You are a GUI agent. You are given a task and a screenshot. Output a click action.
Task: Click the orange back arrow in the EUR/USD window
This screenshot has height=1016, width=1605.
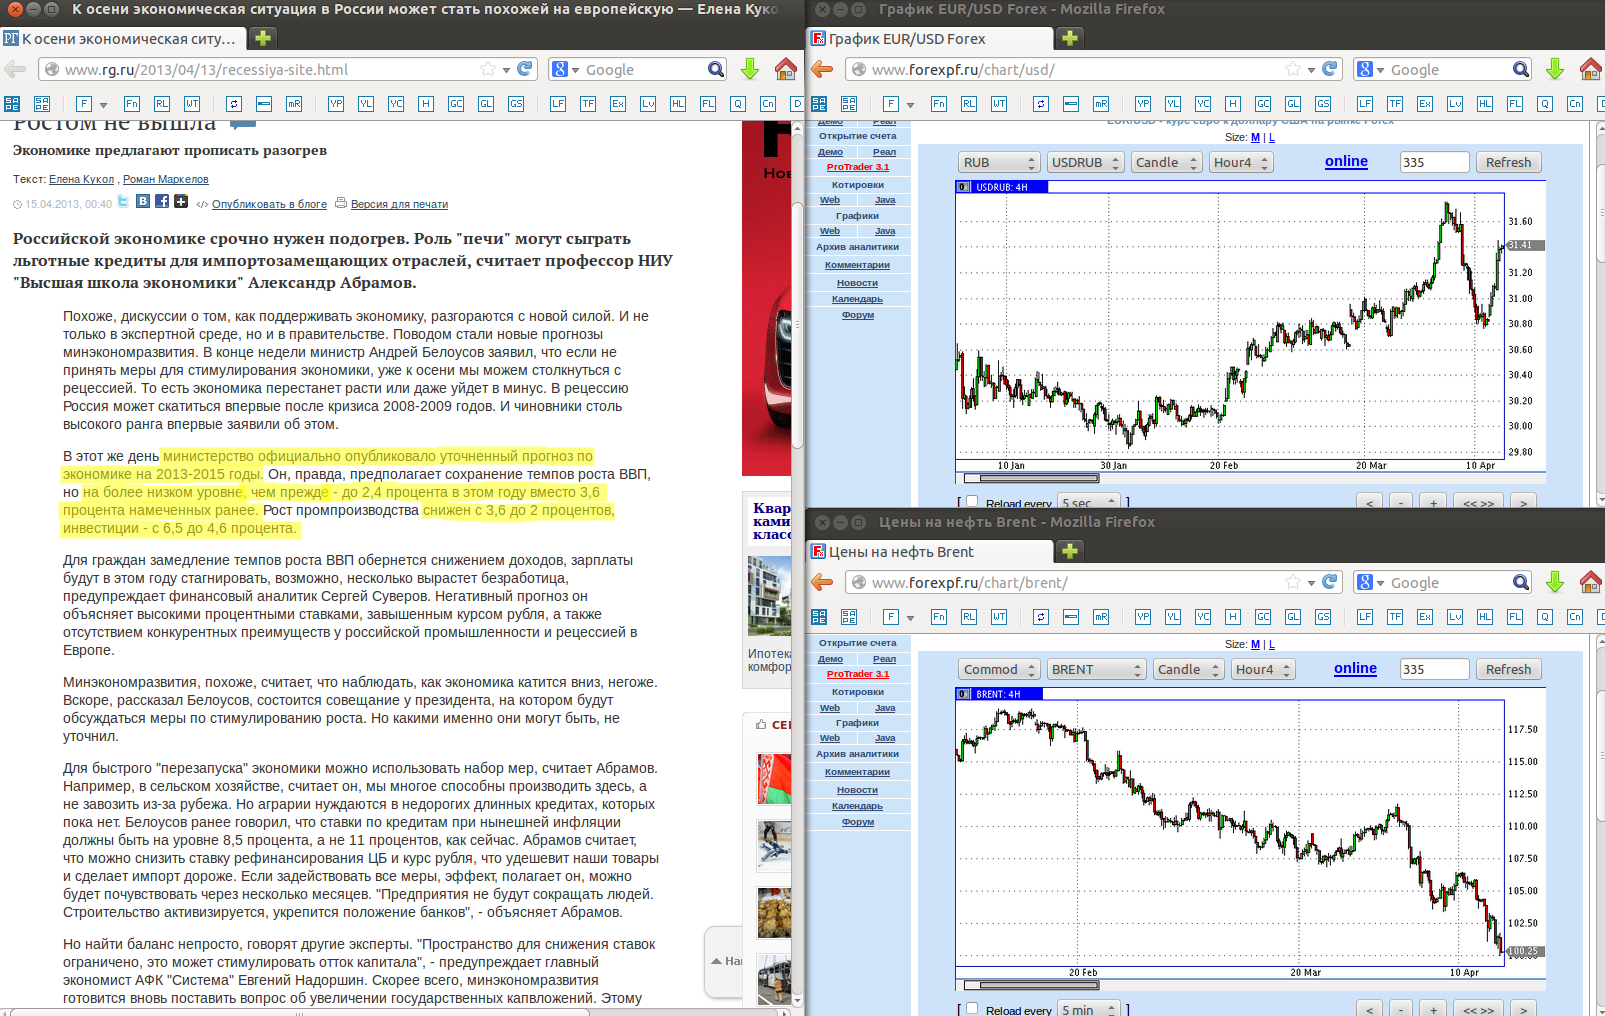coord(822,69)
